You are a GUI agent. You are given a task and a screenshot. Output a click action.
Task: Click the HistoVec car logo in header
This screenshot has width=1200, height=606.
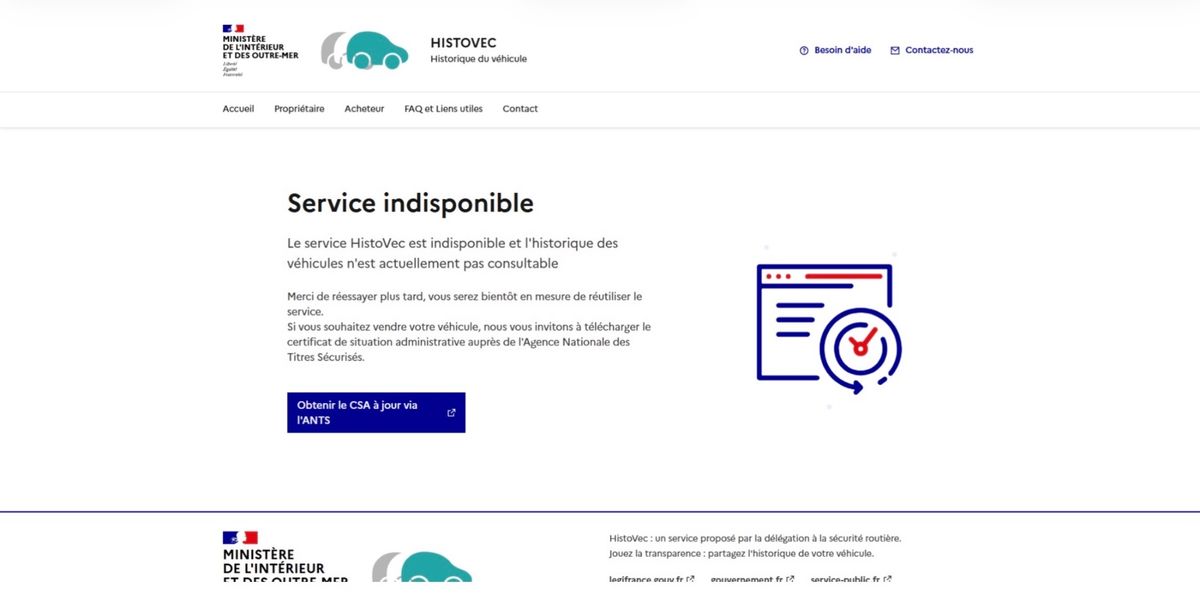364,50
